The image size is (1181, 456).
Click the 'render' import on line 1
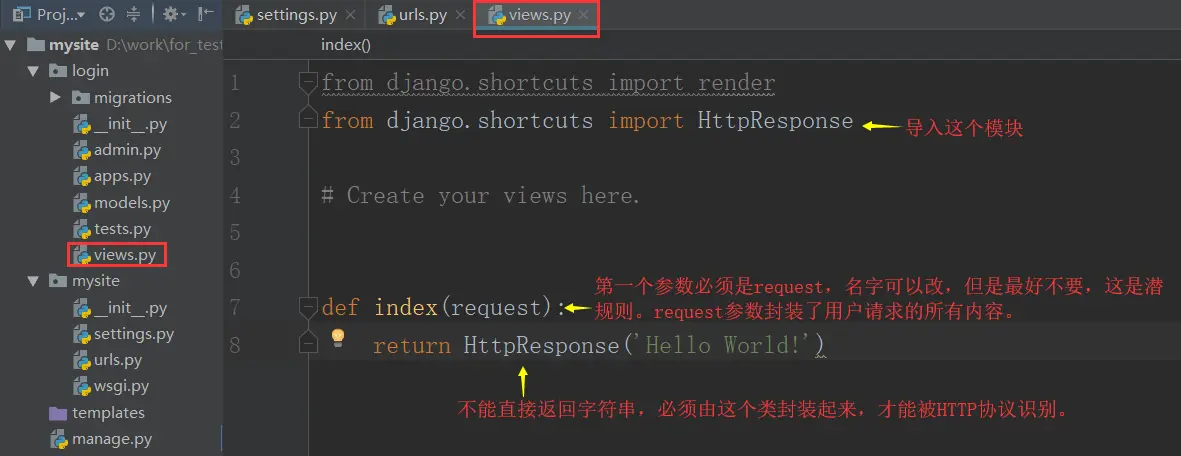point(736,83)
